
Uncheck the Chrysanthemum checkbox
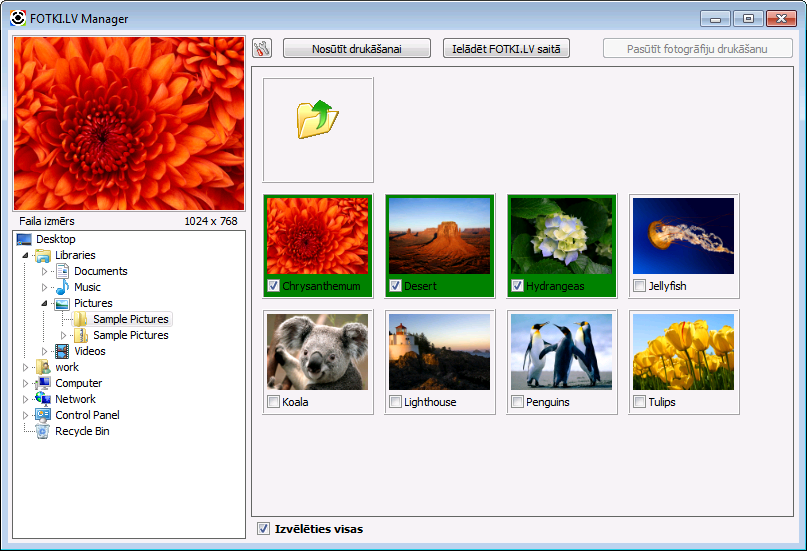[274, 286]
